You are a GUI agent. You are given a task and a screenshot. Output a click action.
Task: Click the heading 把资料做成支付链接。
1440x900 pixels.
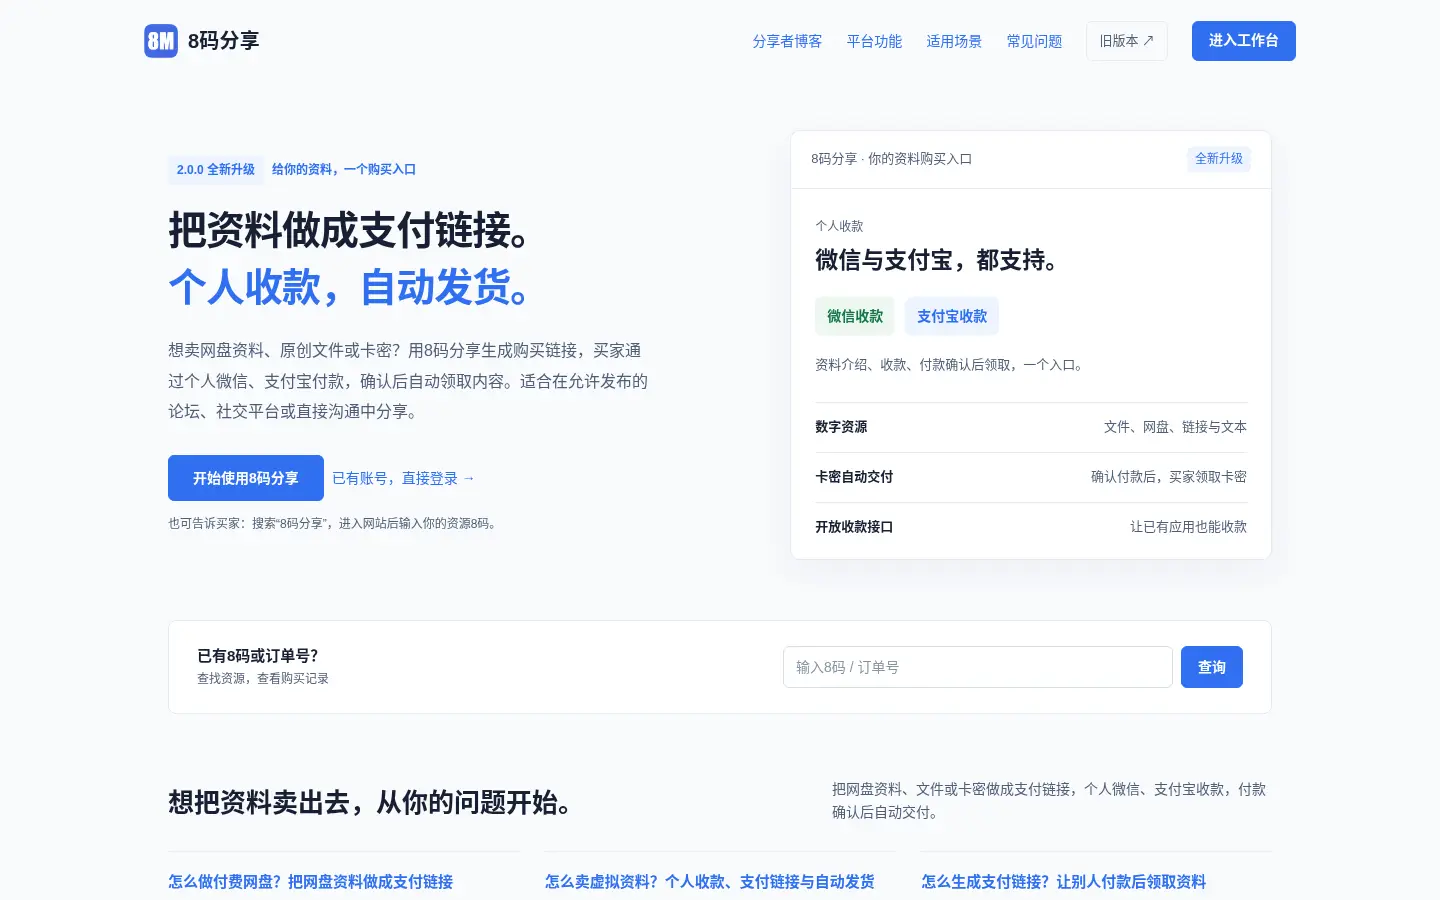coord(351,230)
